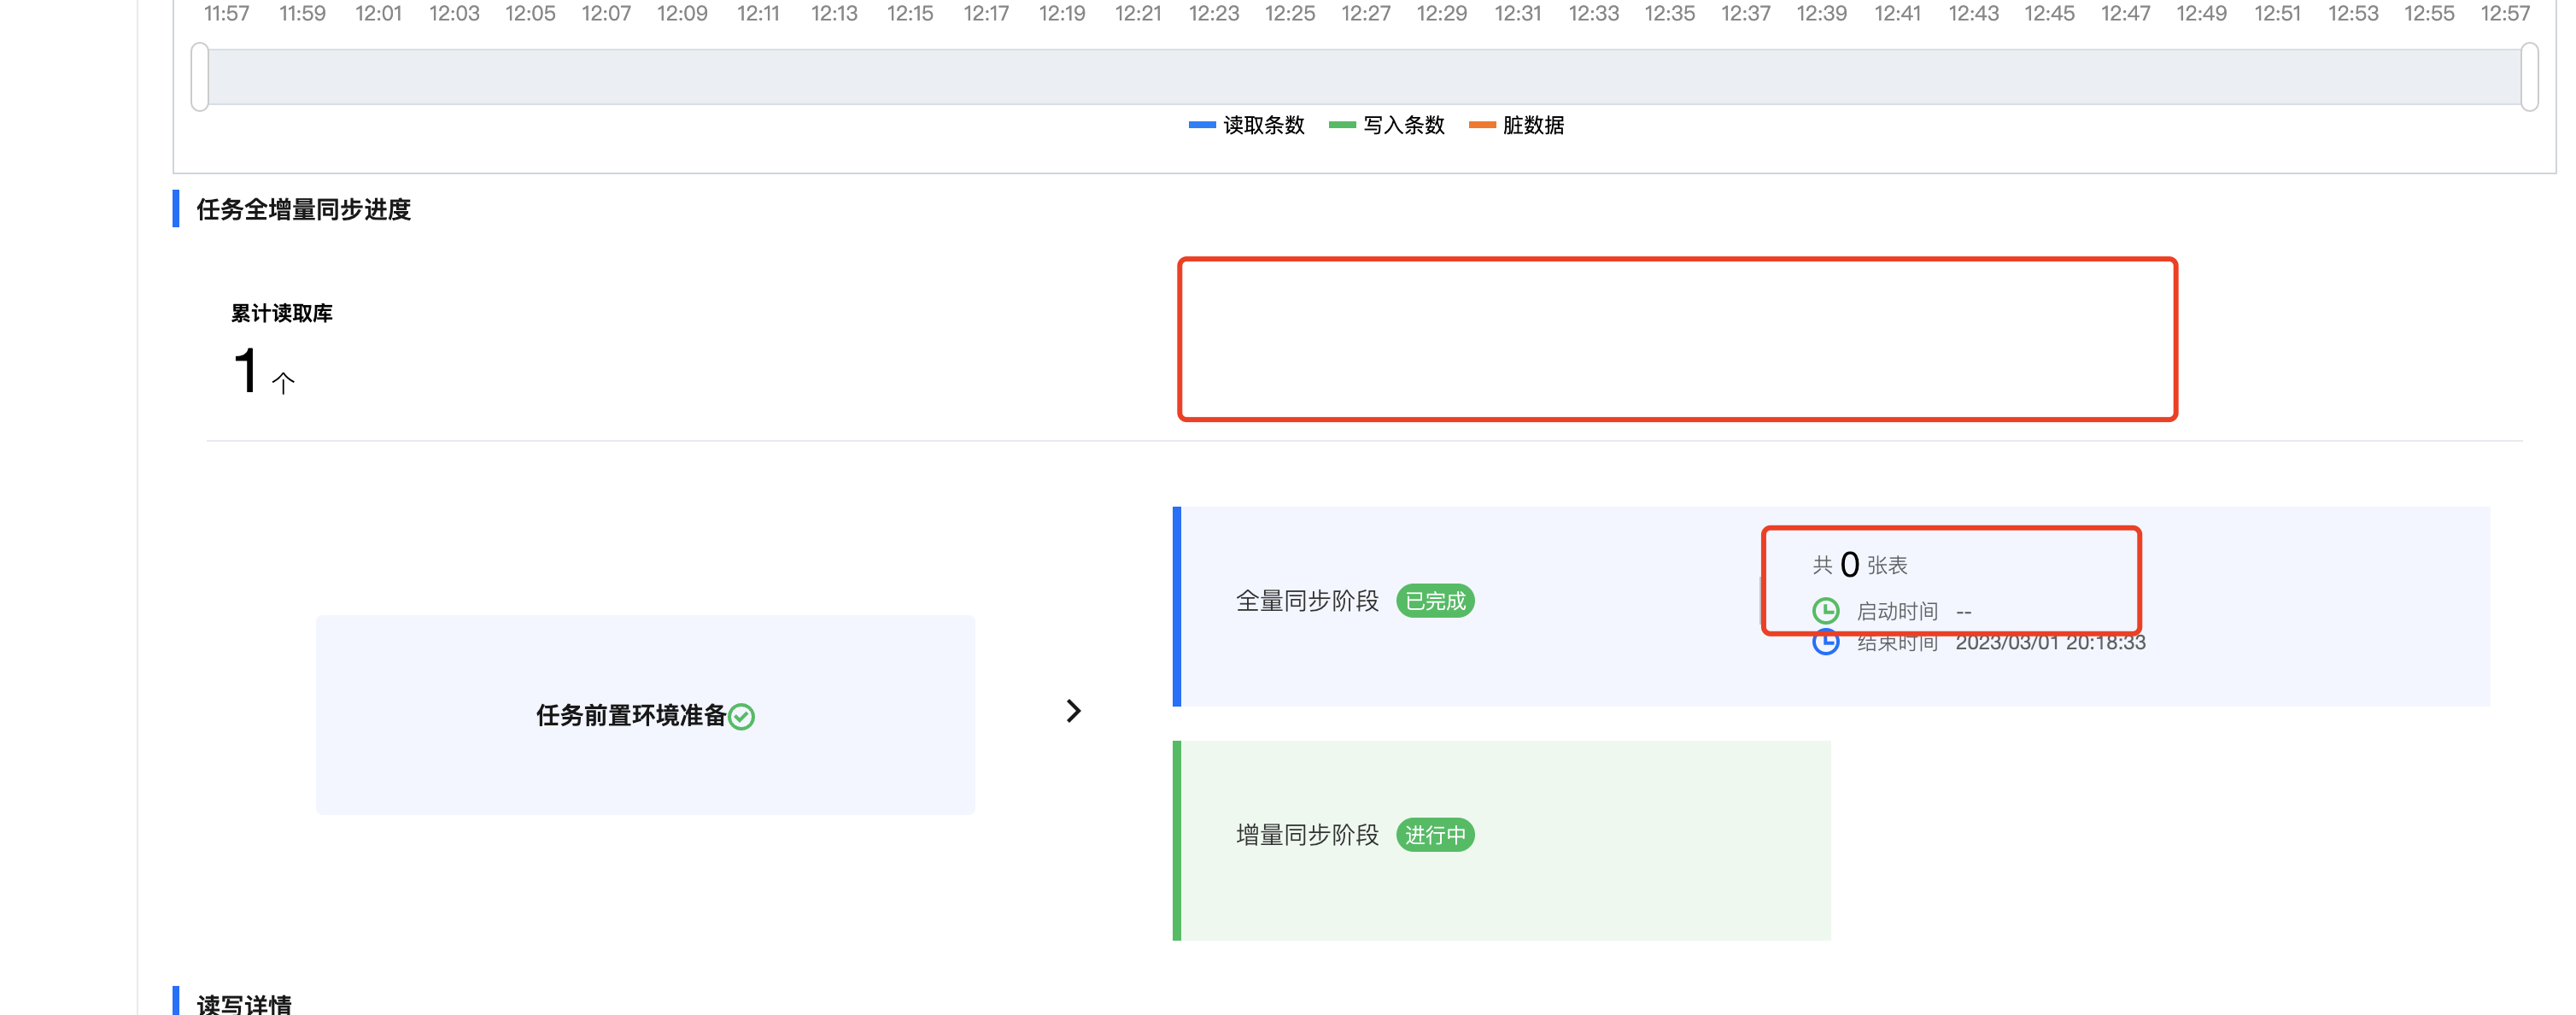This screenshot has width=2576, height=1015.
Task: Click the green checkmark on 任务前置环境准备
Action: (740, 716)
